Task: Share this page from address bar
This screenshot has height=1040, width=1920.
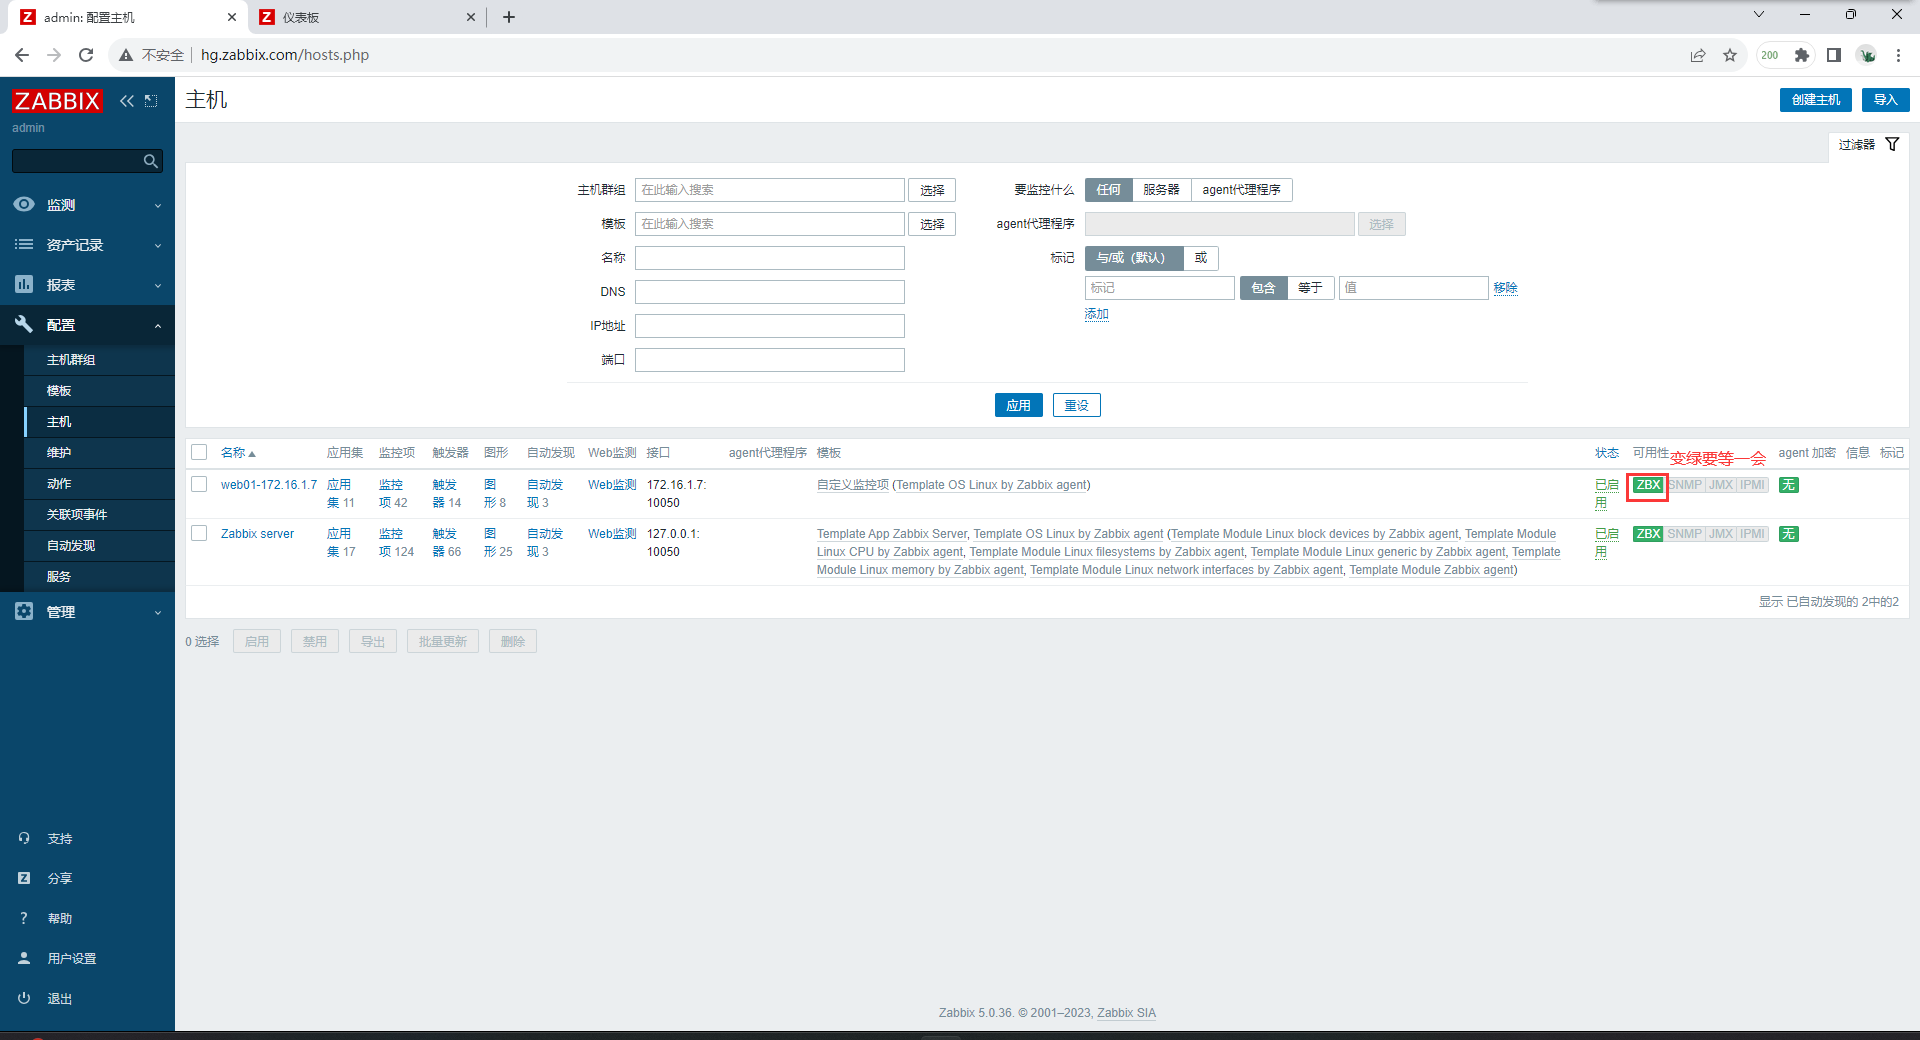Action: 1698,55
